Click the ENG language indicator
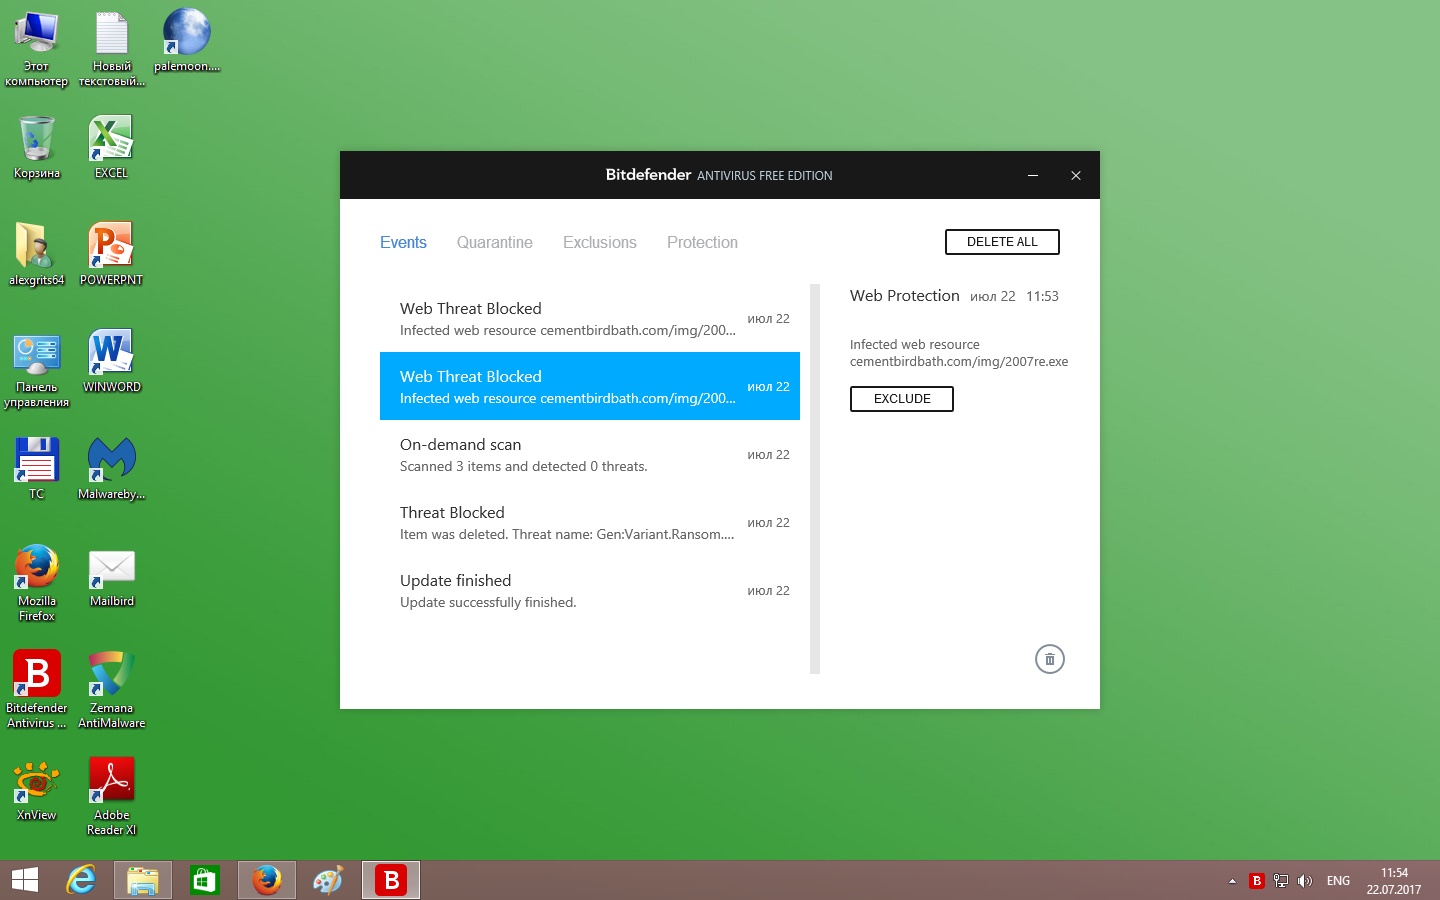Screen dimensions: 1440x900 pos(1338,881)
